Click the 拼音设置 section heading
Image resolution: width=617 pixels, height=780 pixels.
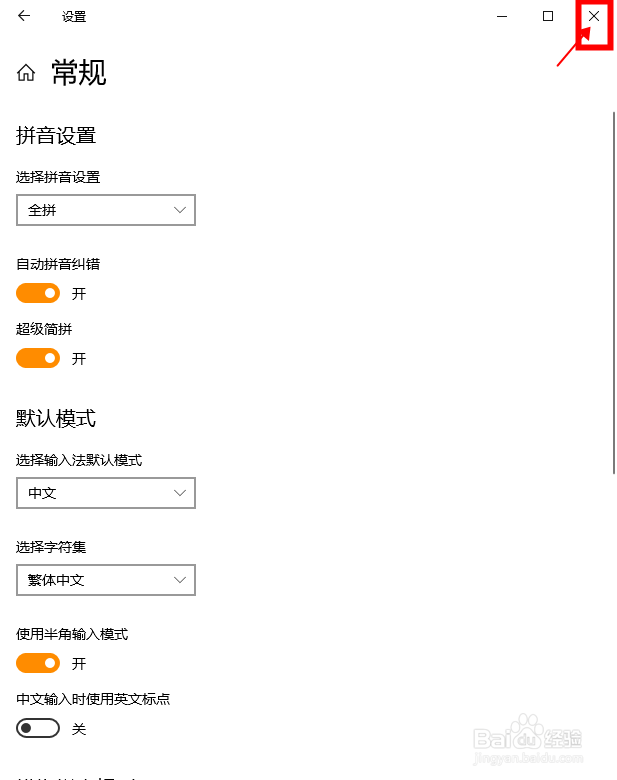(56, 135)
